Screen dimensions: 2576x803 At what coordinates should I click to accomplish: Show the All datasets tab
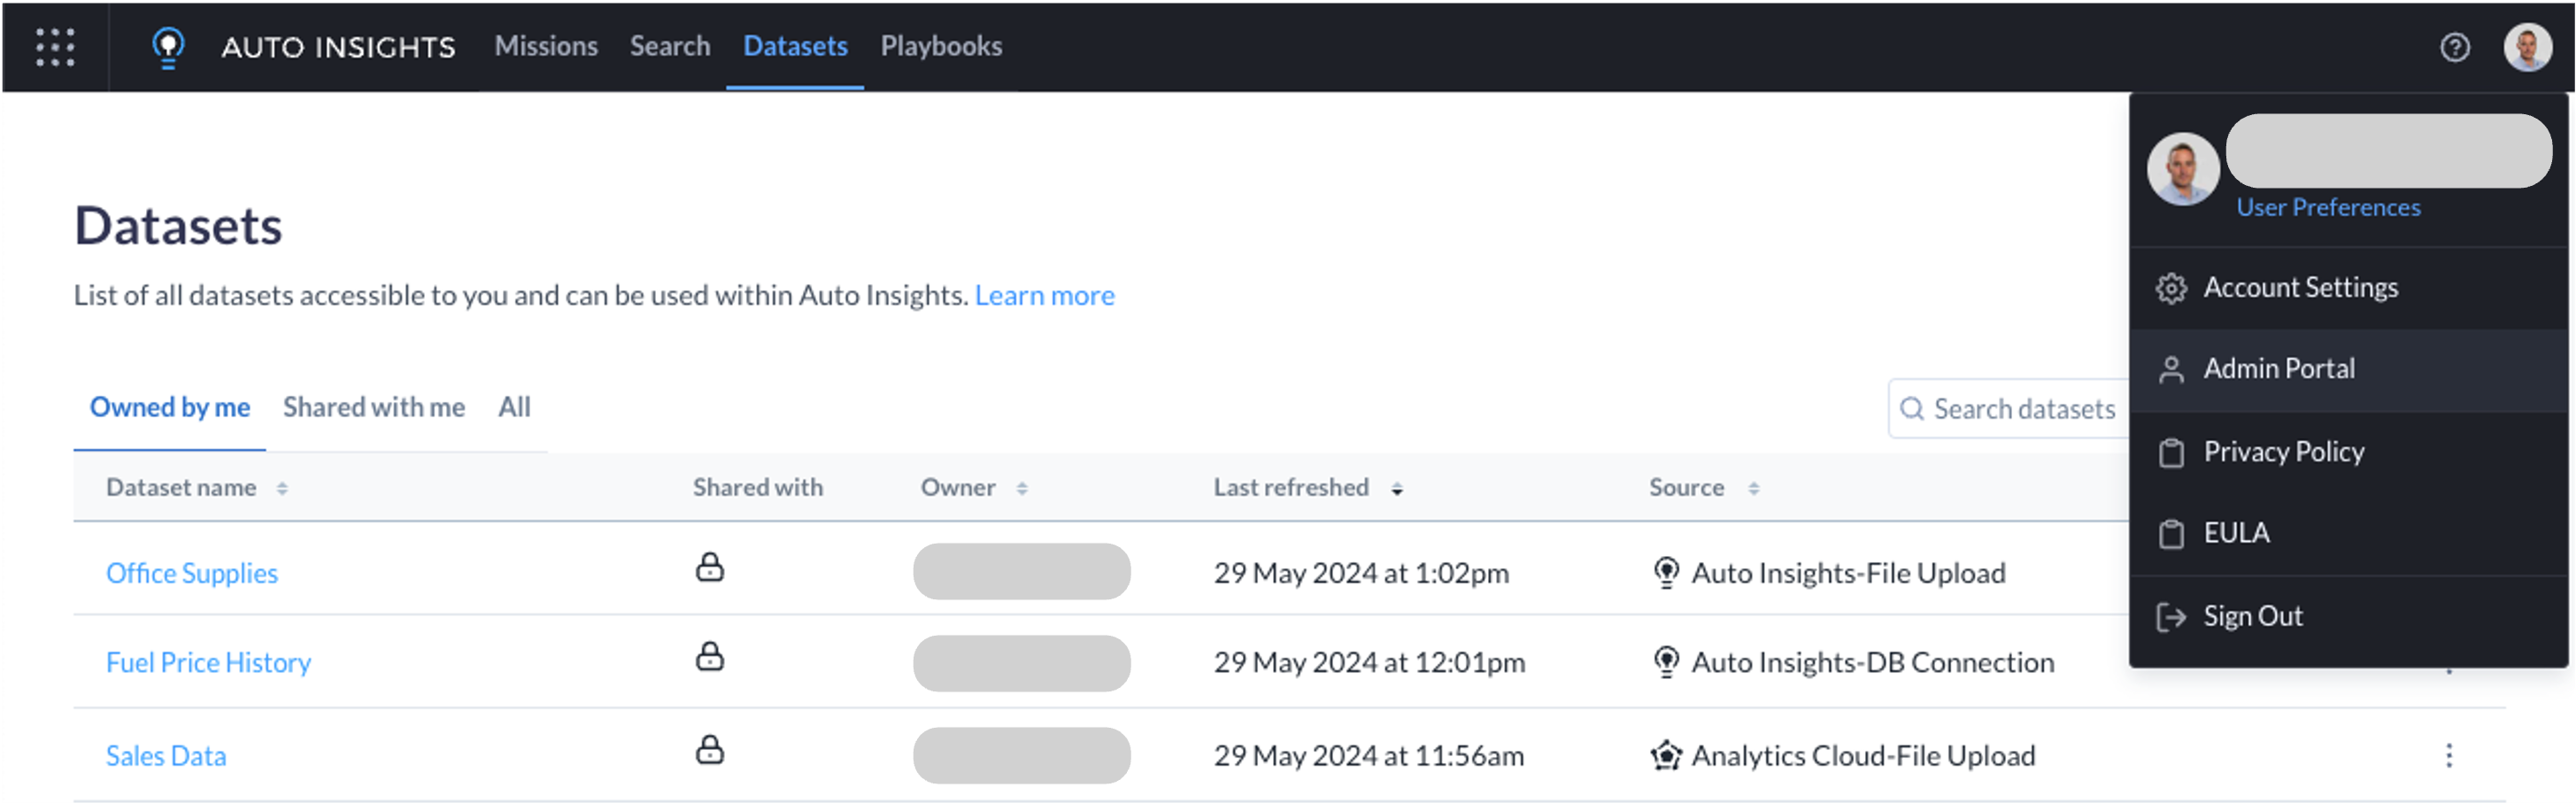coord(514,407)
